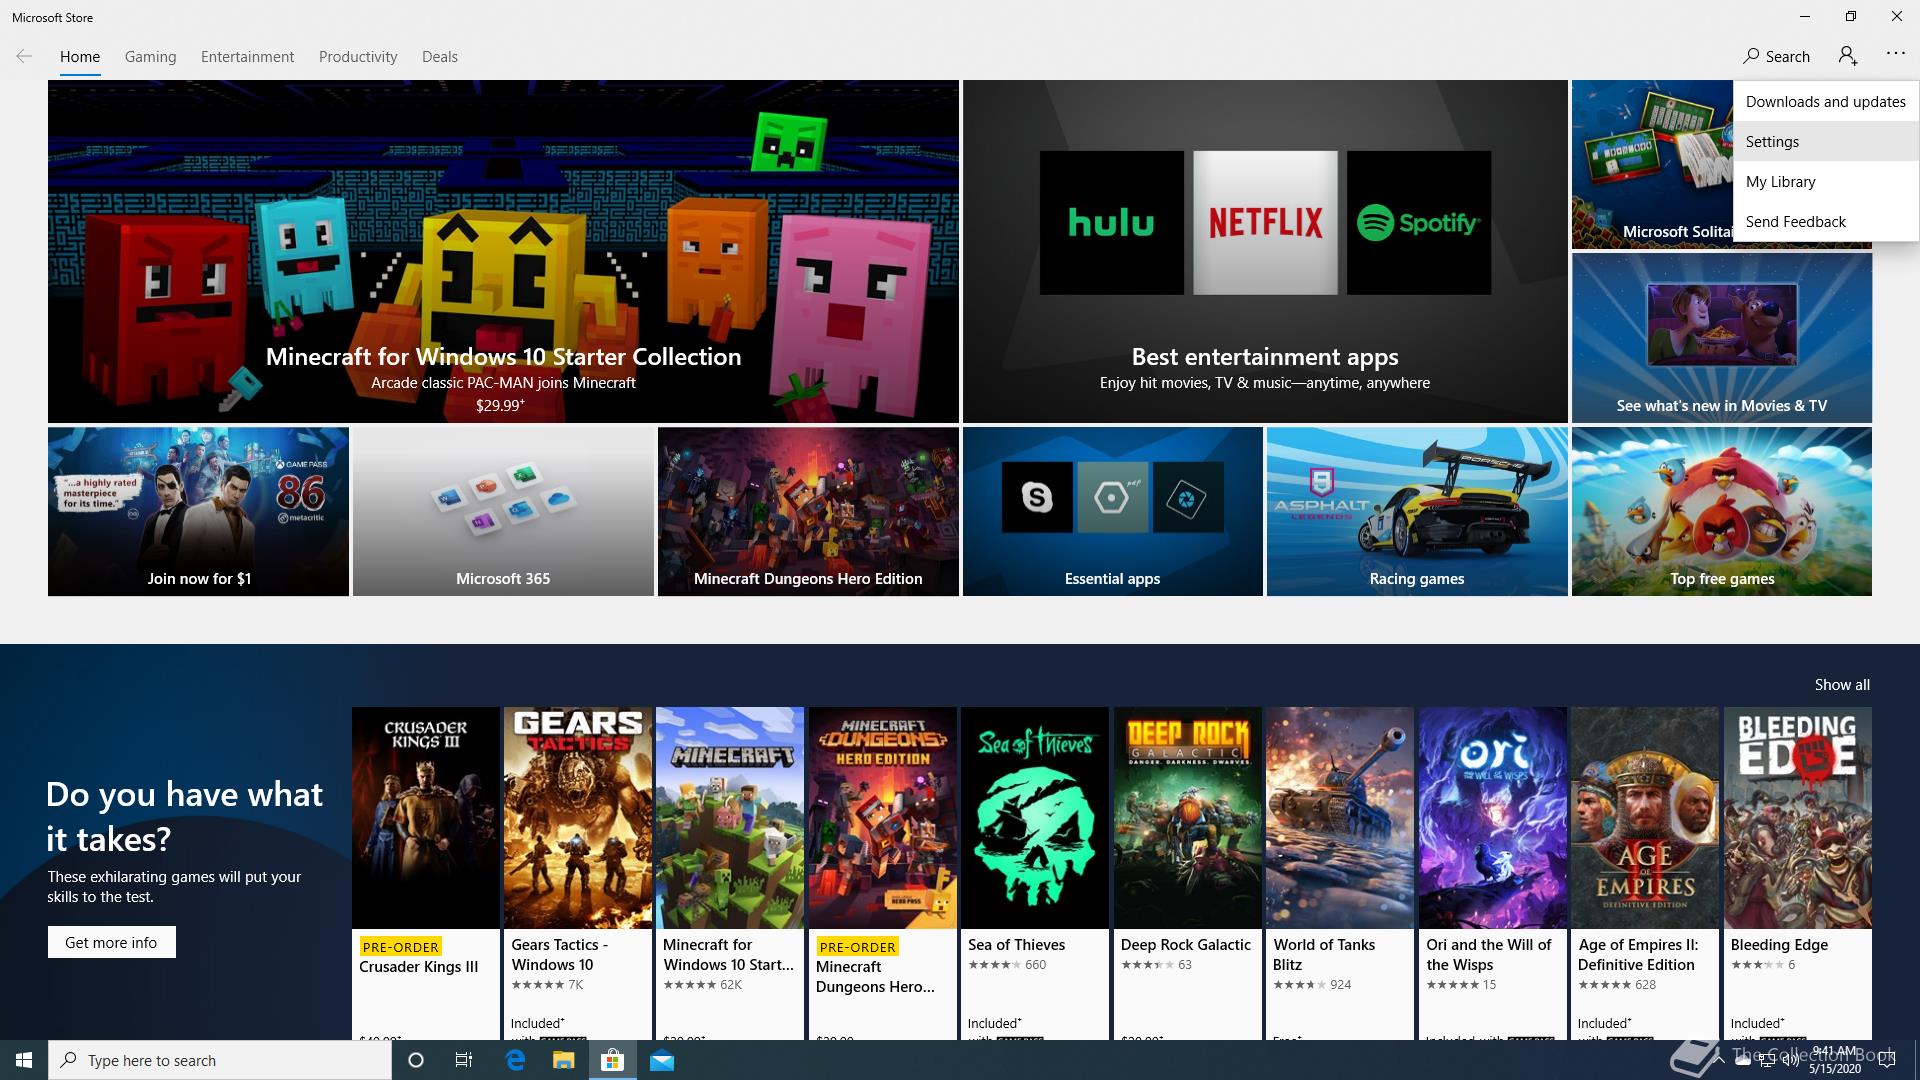Click Send Feedback in the menu
This screenshot has width=1920, height=1080.
[x=1826, y=221]
